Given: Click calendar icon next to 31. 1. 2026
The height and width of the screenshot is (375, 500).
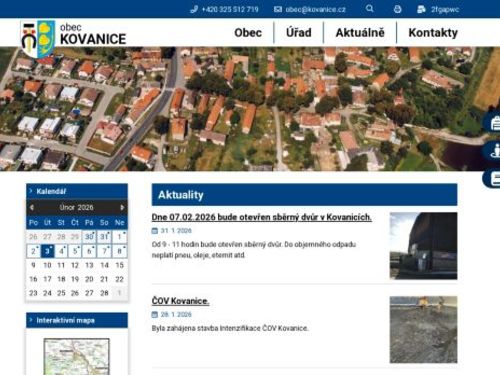Looking at the screenshot, I should coord(154,231).
